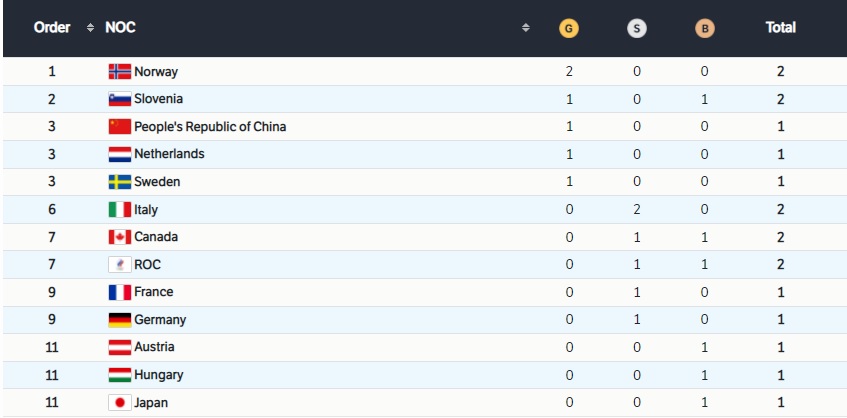Open the Netherlands country link
This screenshot has width=847, height=418.
click(x=169, y=154)
